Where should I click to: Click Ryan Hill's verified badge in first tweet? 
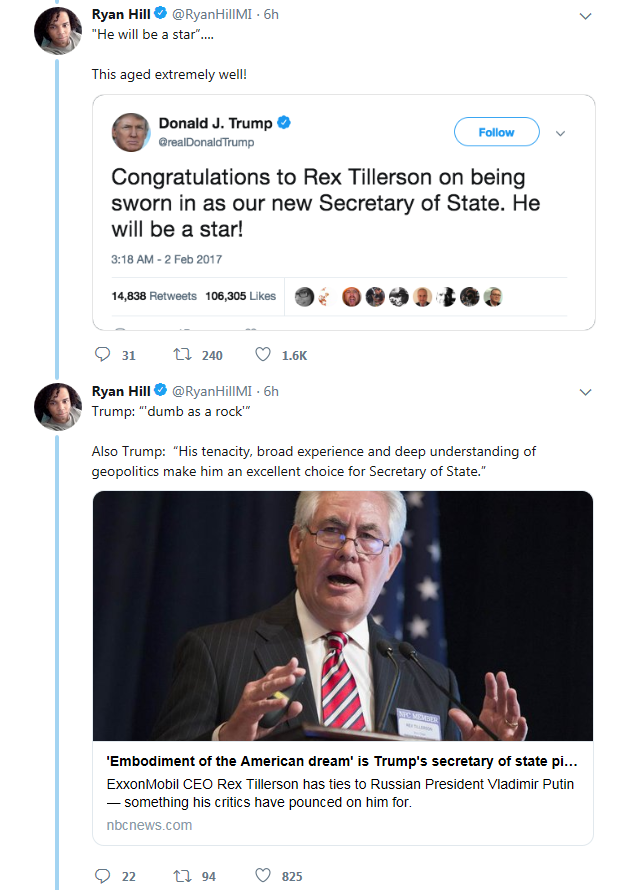click(x=159, y=16)
